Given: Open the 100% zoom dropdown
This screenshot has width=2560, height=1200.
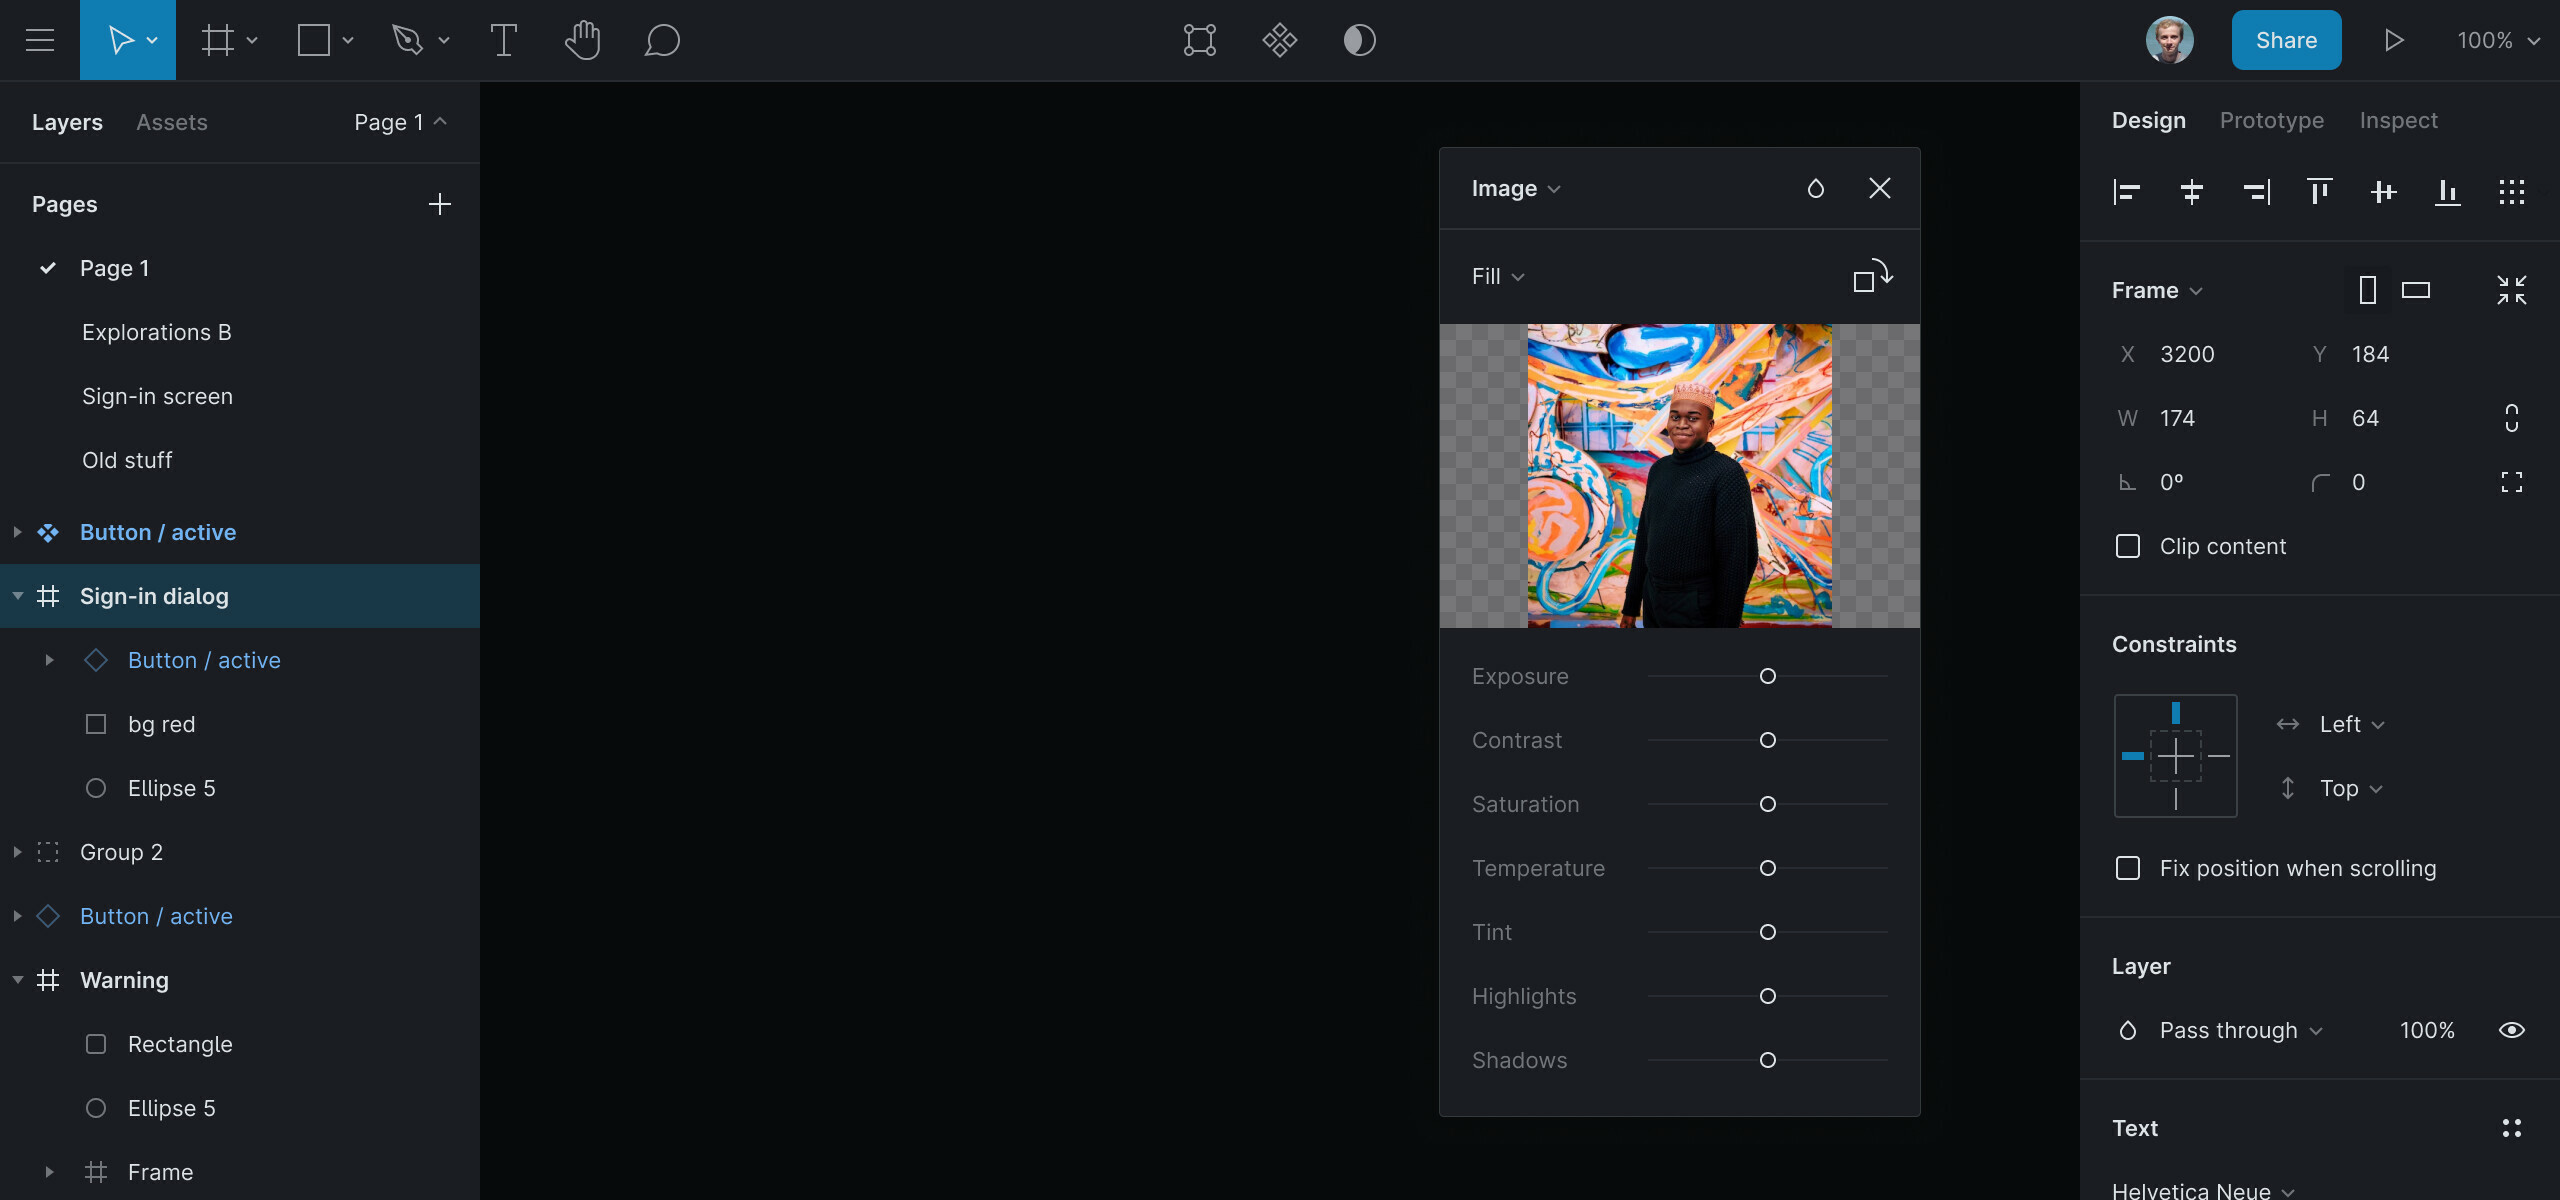Looking at the screenshot, I should click(2499, 40).
